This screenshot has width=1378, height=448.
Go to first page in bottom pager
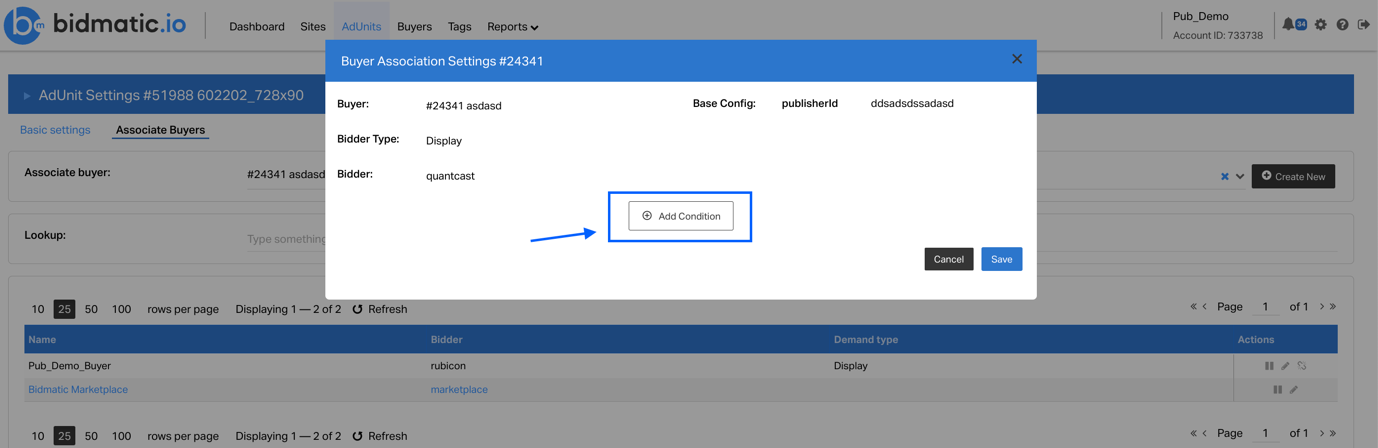pyautogui.click(x=1193, y=433)
